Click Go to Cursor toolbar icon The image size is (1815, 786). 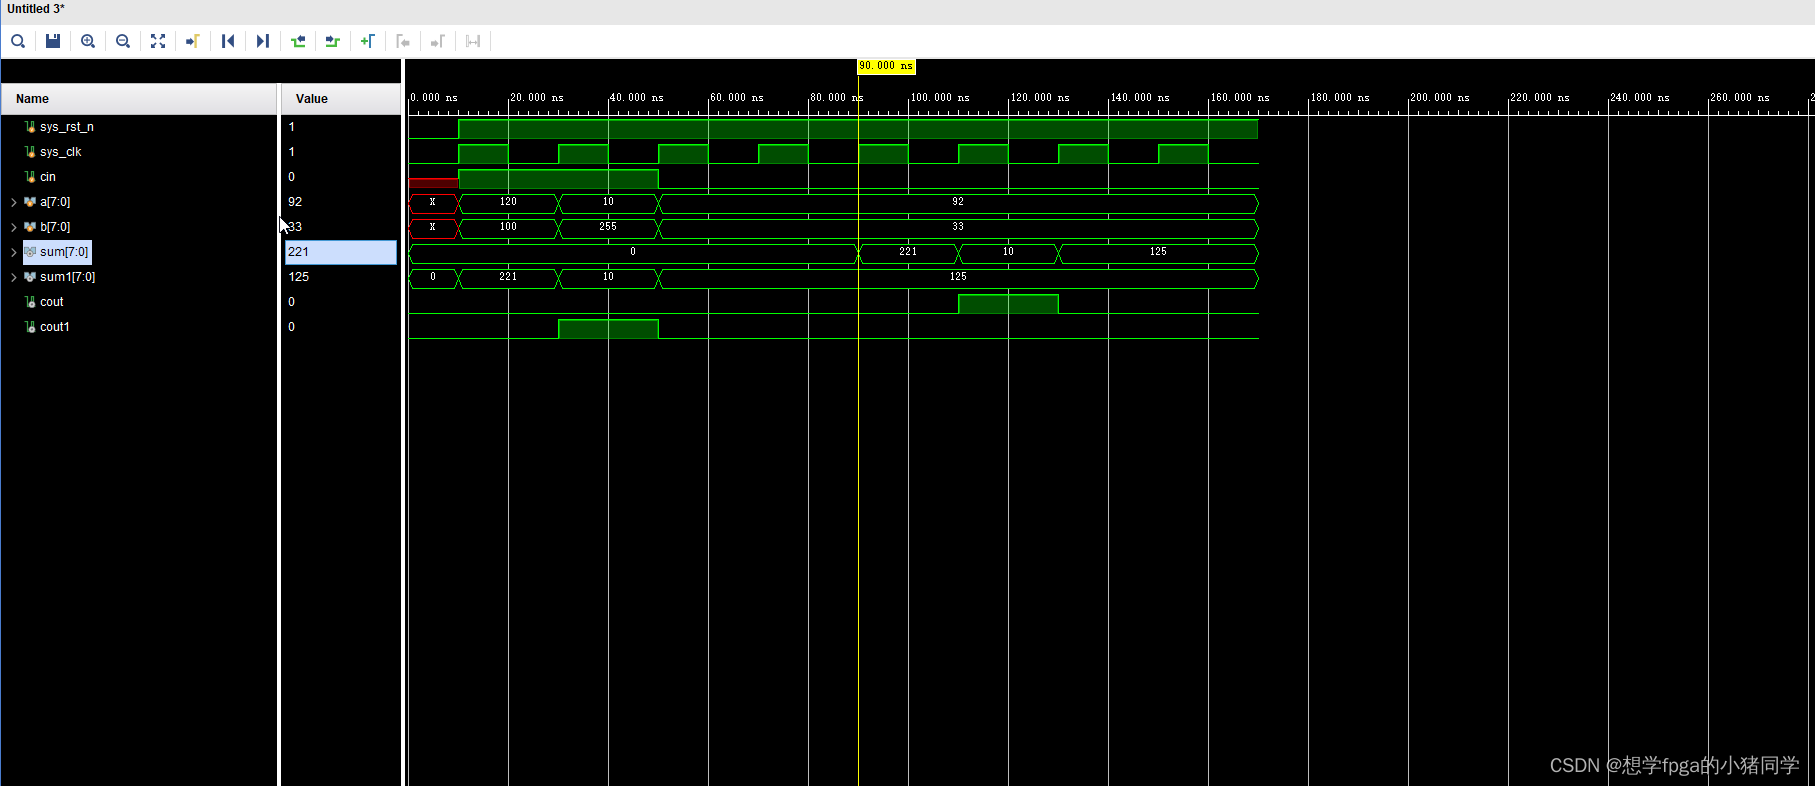pyautogui.click(x=193, y=41)
